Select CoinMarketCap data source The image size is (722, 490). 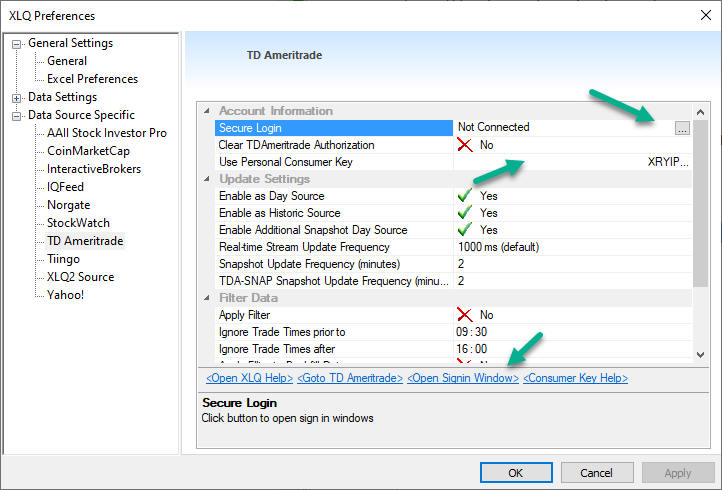click(x=88, y=151)
